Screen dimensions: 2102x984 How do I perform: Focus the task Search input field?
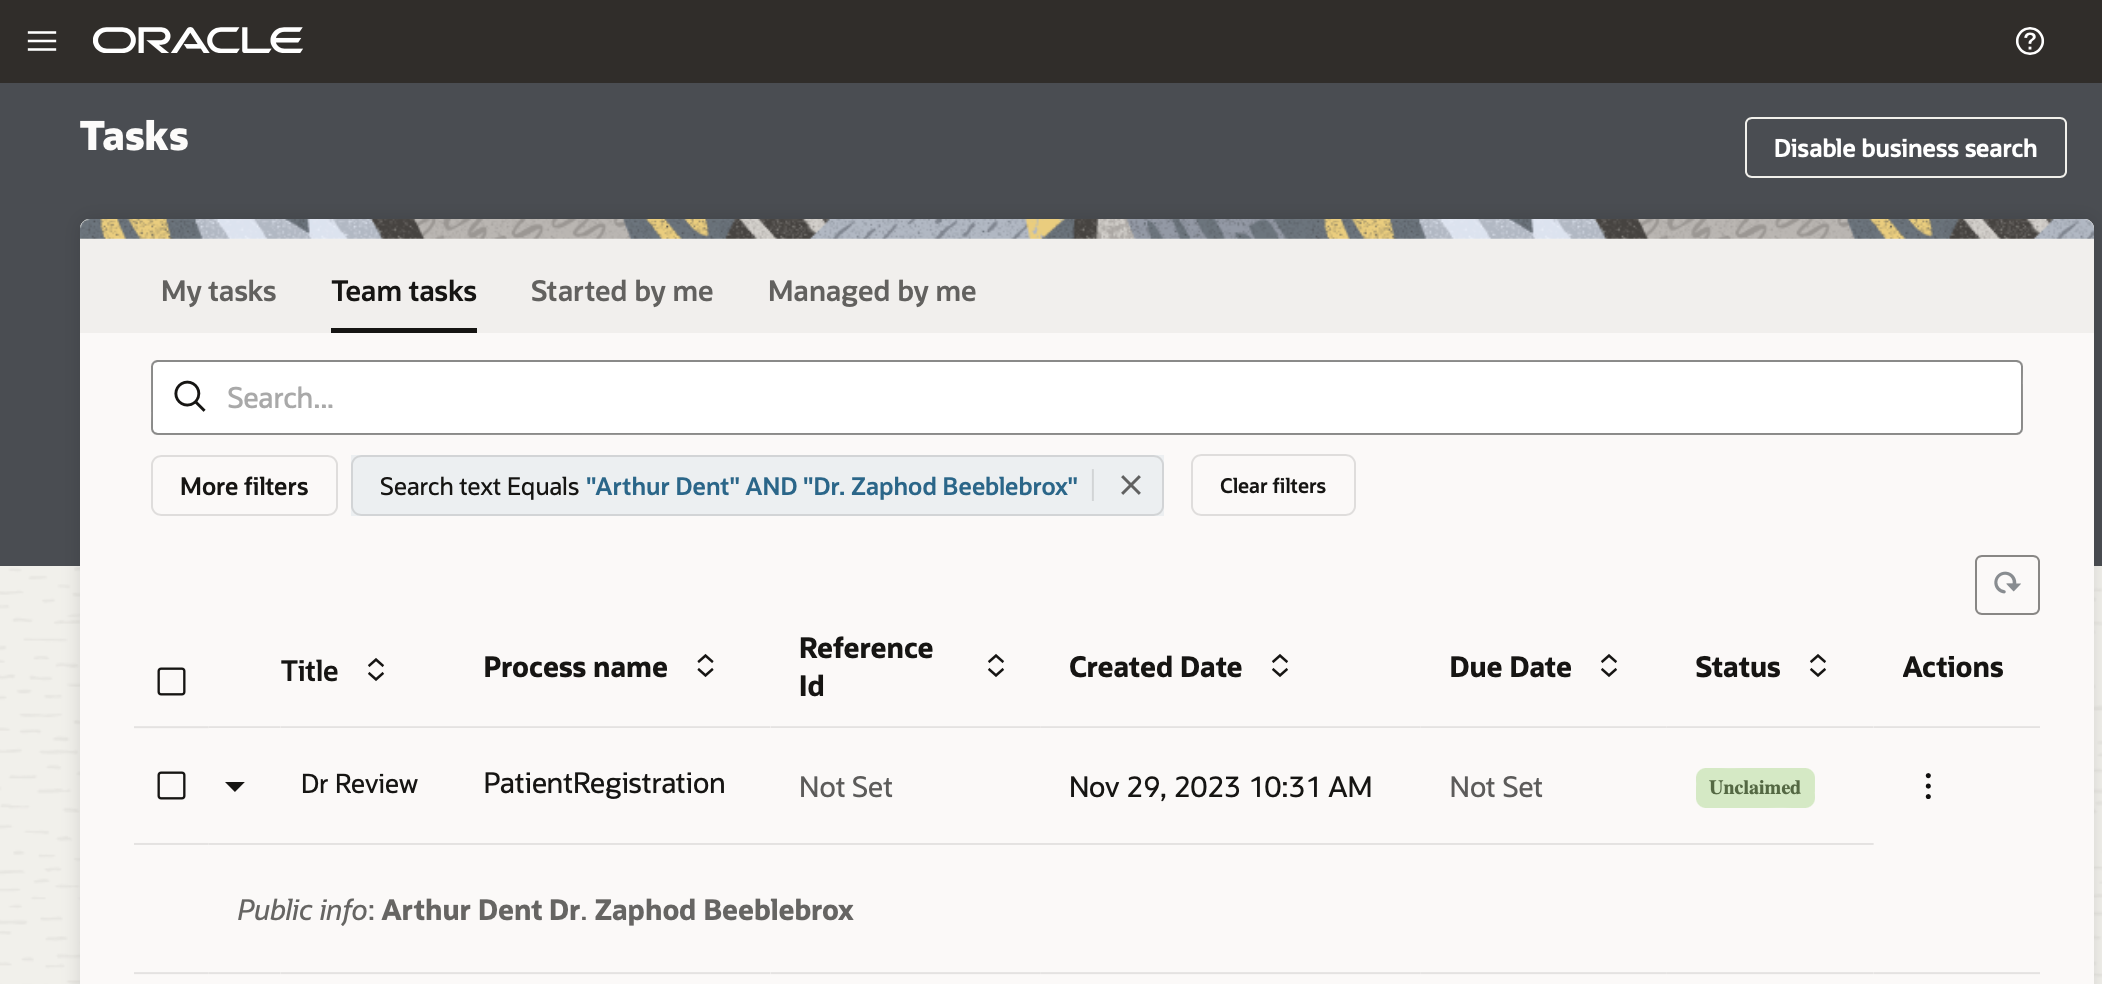click(x=1100, y=398)
